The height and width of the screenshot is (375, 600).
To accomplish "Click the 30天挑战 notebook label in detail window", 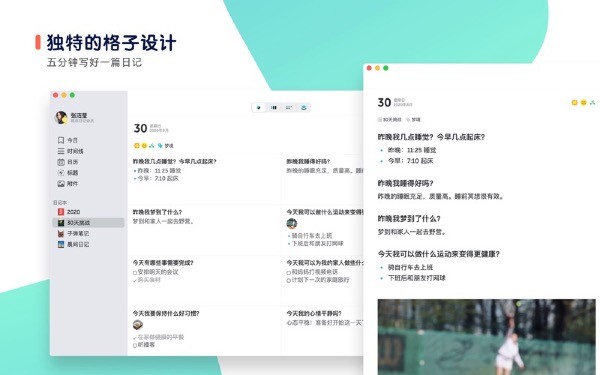I will (x=390, y=120).
